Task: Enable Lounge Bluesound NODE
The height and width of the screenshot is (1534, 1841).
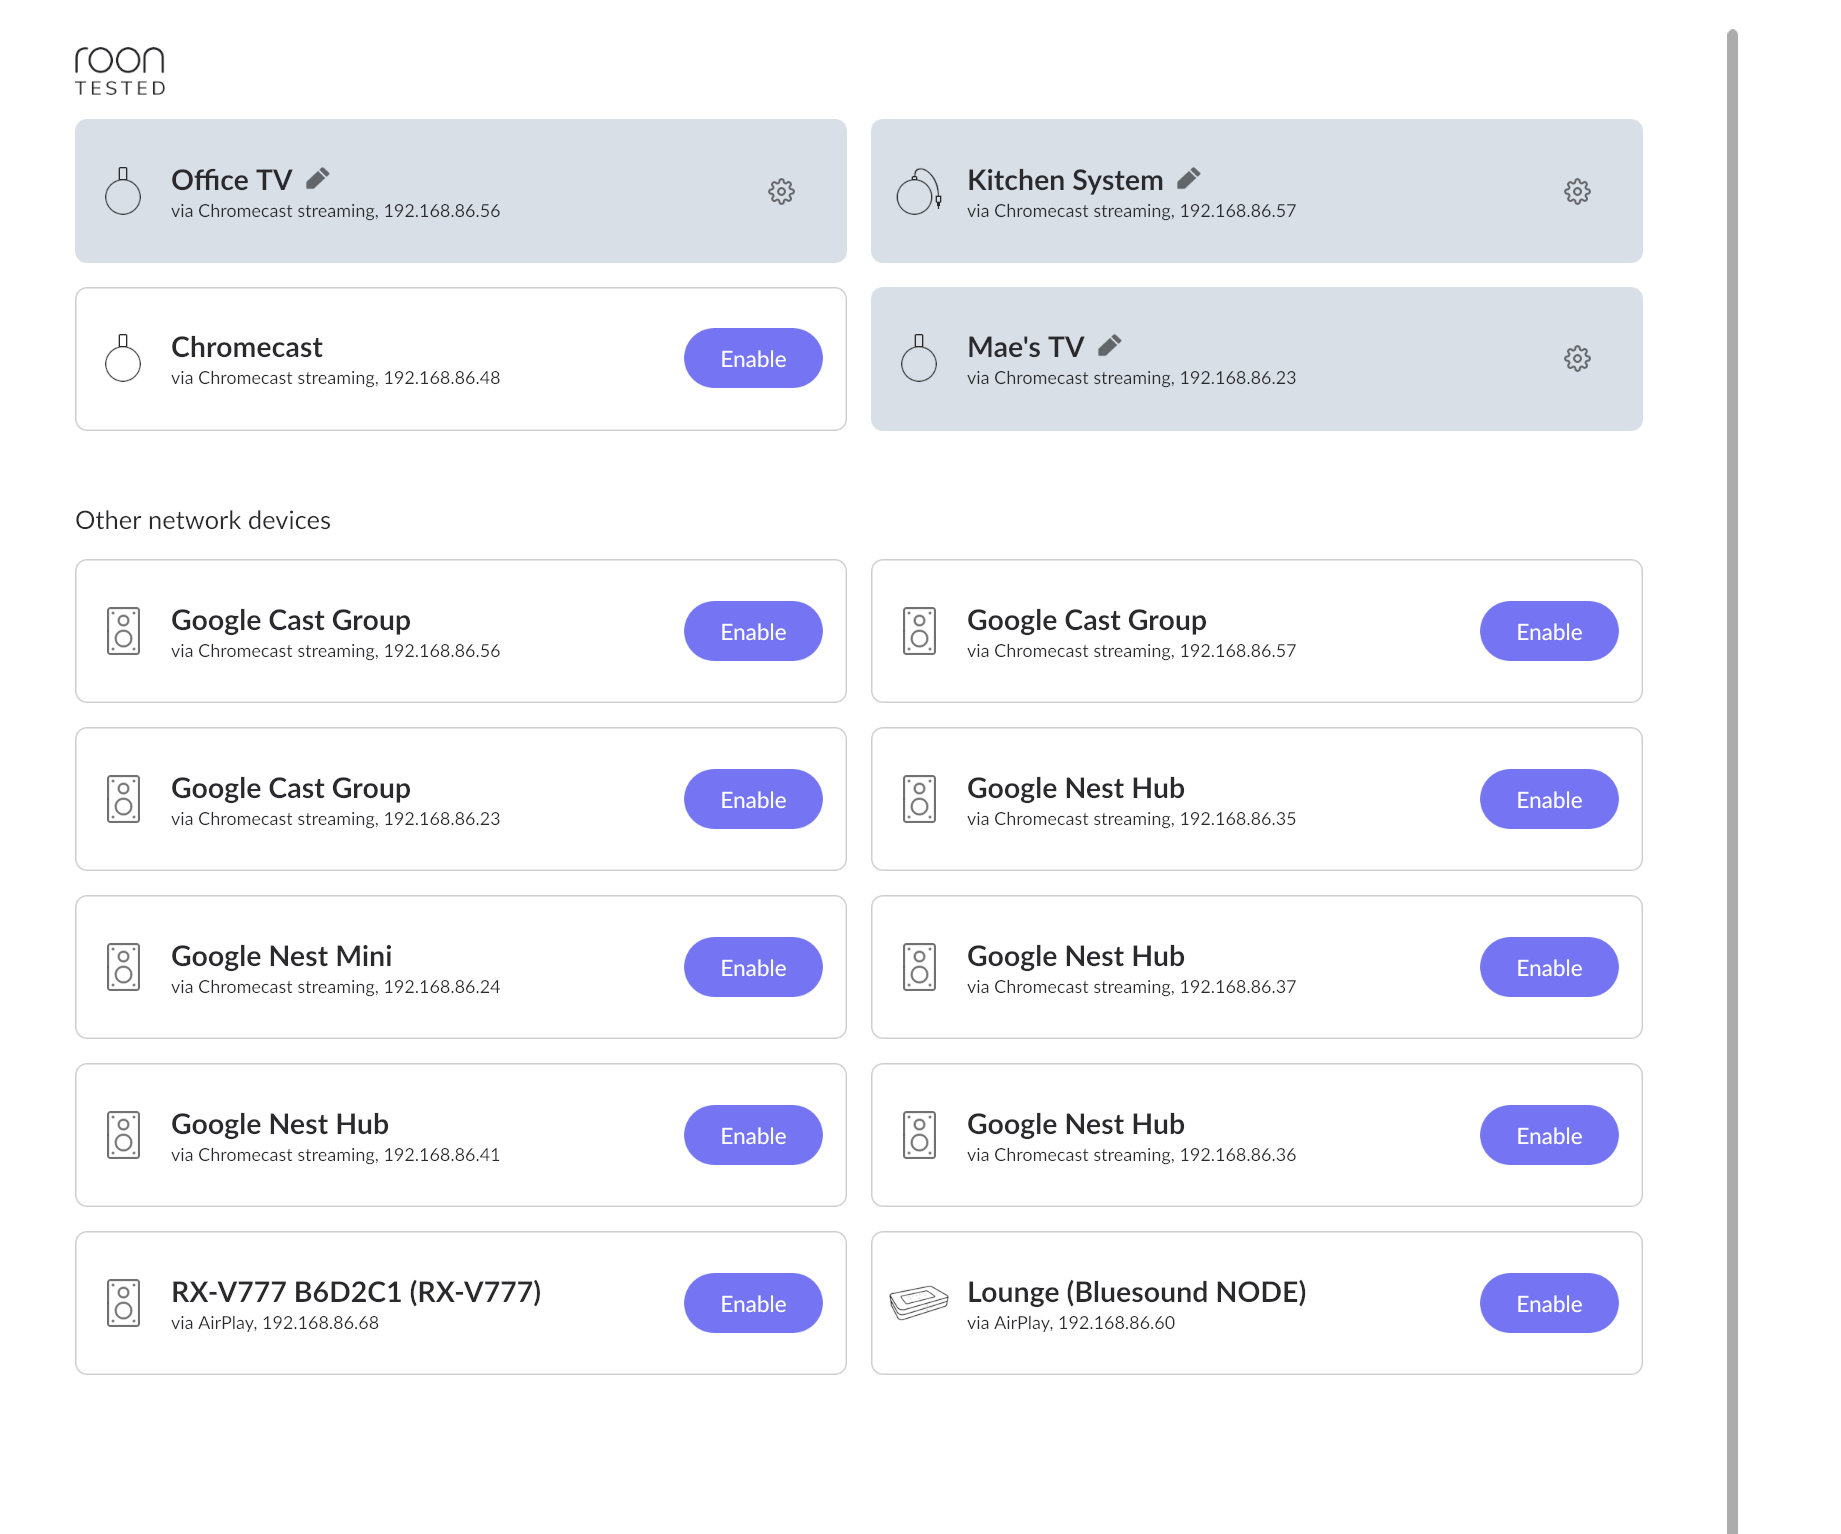Action: [x=1549, y=1303]
